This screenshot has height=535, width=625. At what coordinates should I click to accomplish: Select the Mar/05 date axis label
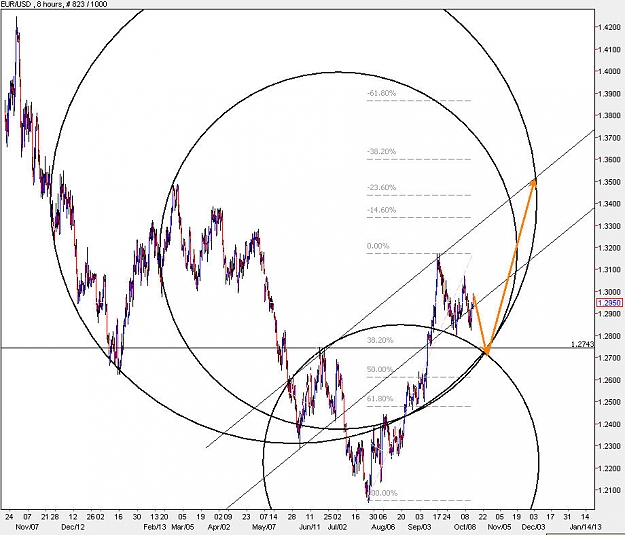pyautogui.click(x=183, y=527)
